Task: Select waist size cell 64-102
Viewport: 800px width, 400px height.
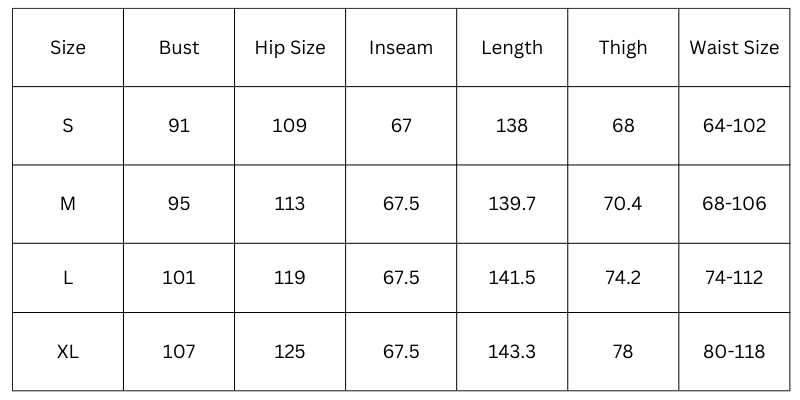Action: tap(734, 126)
